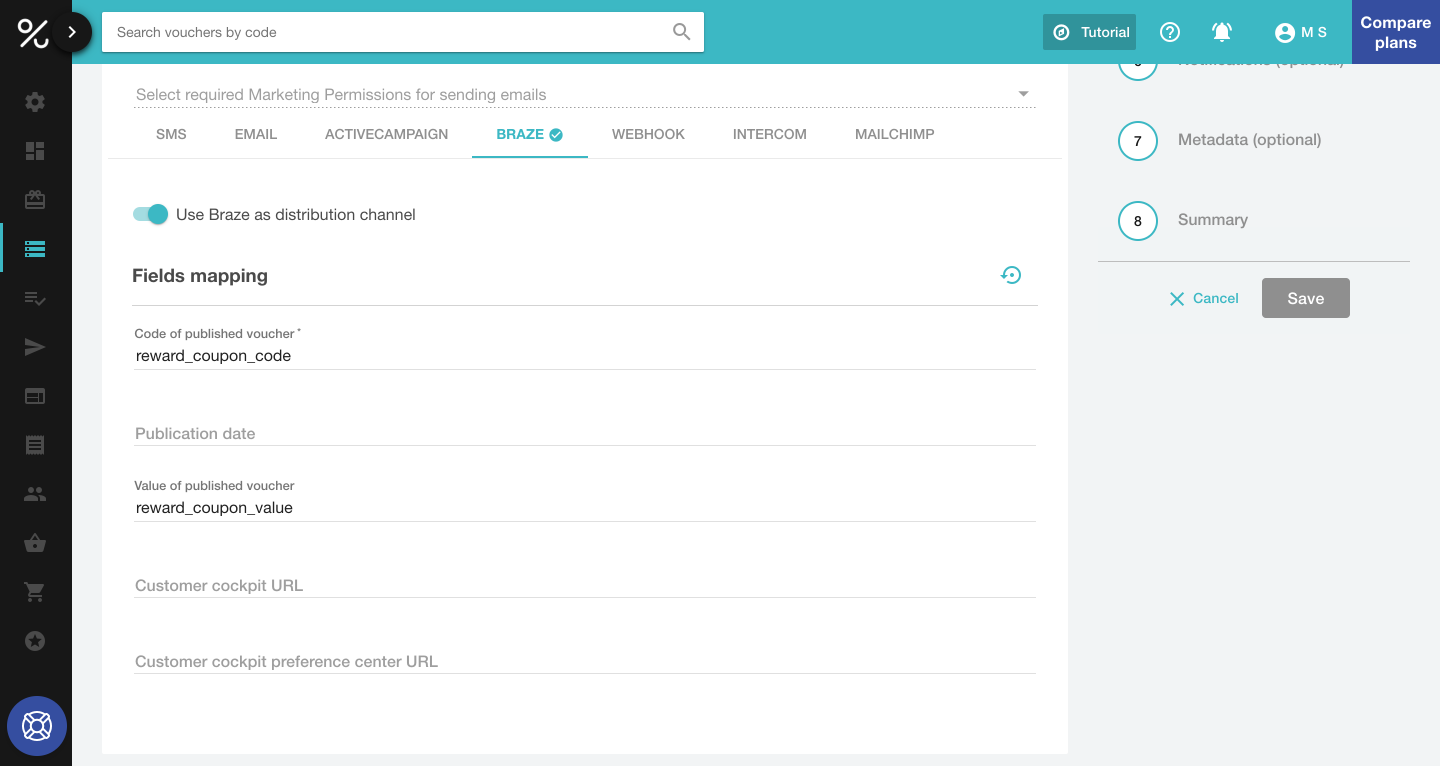Click the settings gear icon in sidebar
The height and width of the screenshot is (766, 1440).
tap(35, 102)
